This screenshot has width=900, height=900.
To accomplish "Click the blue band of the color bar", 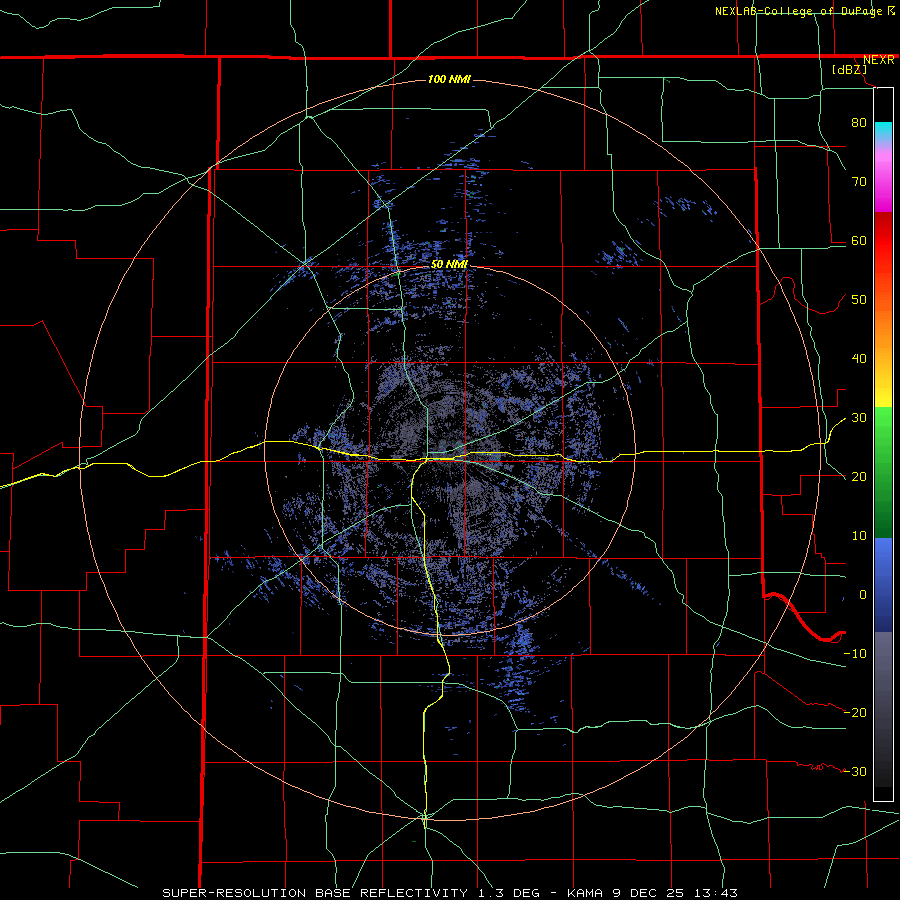I will point(883,584).
